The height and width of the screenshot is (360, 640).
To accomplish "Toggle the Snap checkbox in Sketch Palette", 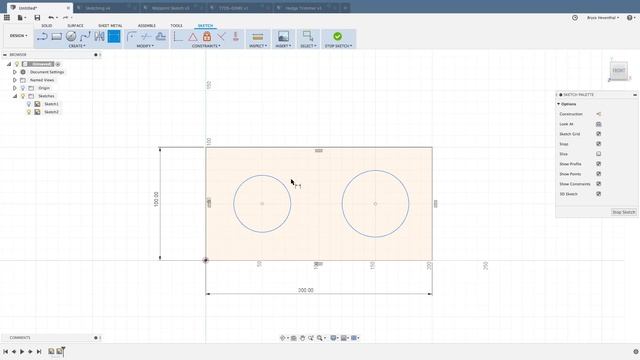I will (x=598, y=144).
